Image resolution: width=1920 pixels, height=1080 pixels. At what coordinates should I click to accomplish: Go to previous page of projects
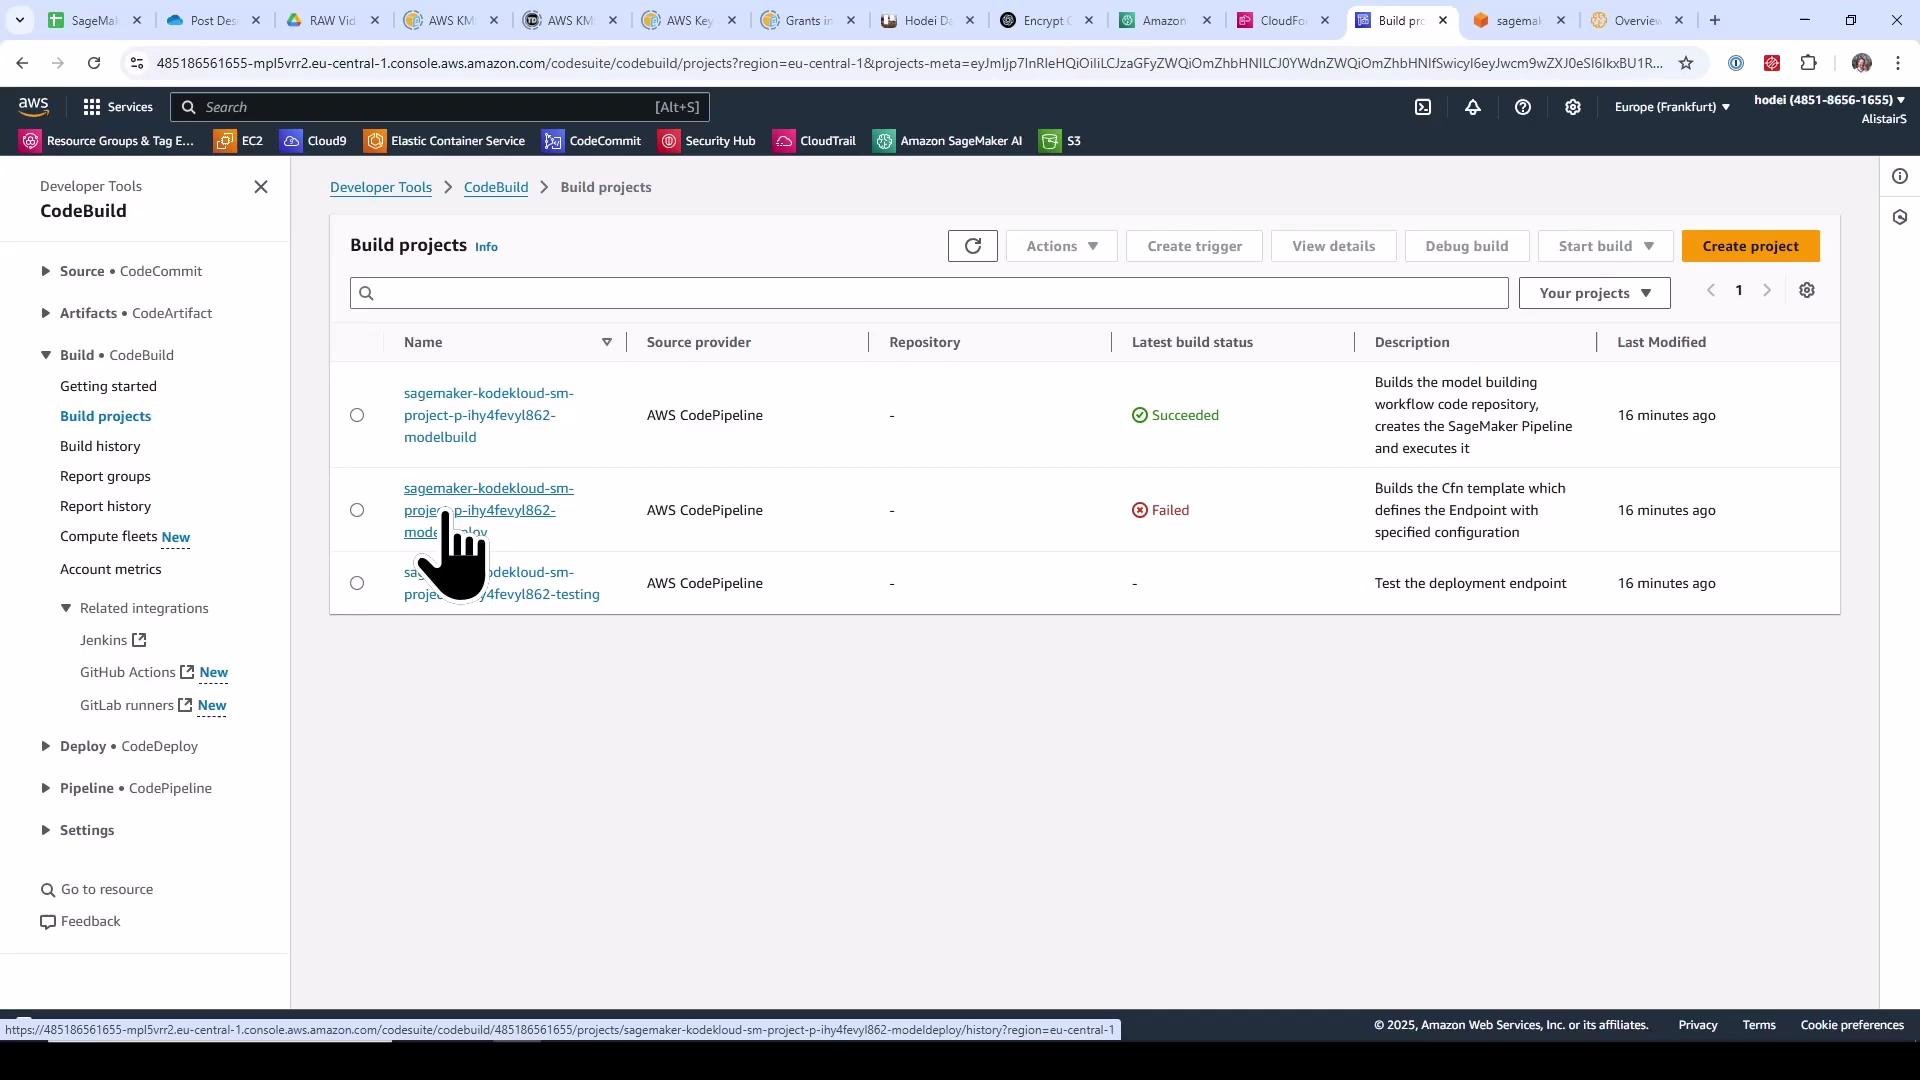click(x=1711, y=291)
